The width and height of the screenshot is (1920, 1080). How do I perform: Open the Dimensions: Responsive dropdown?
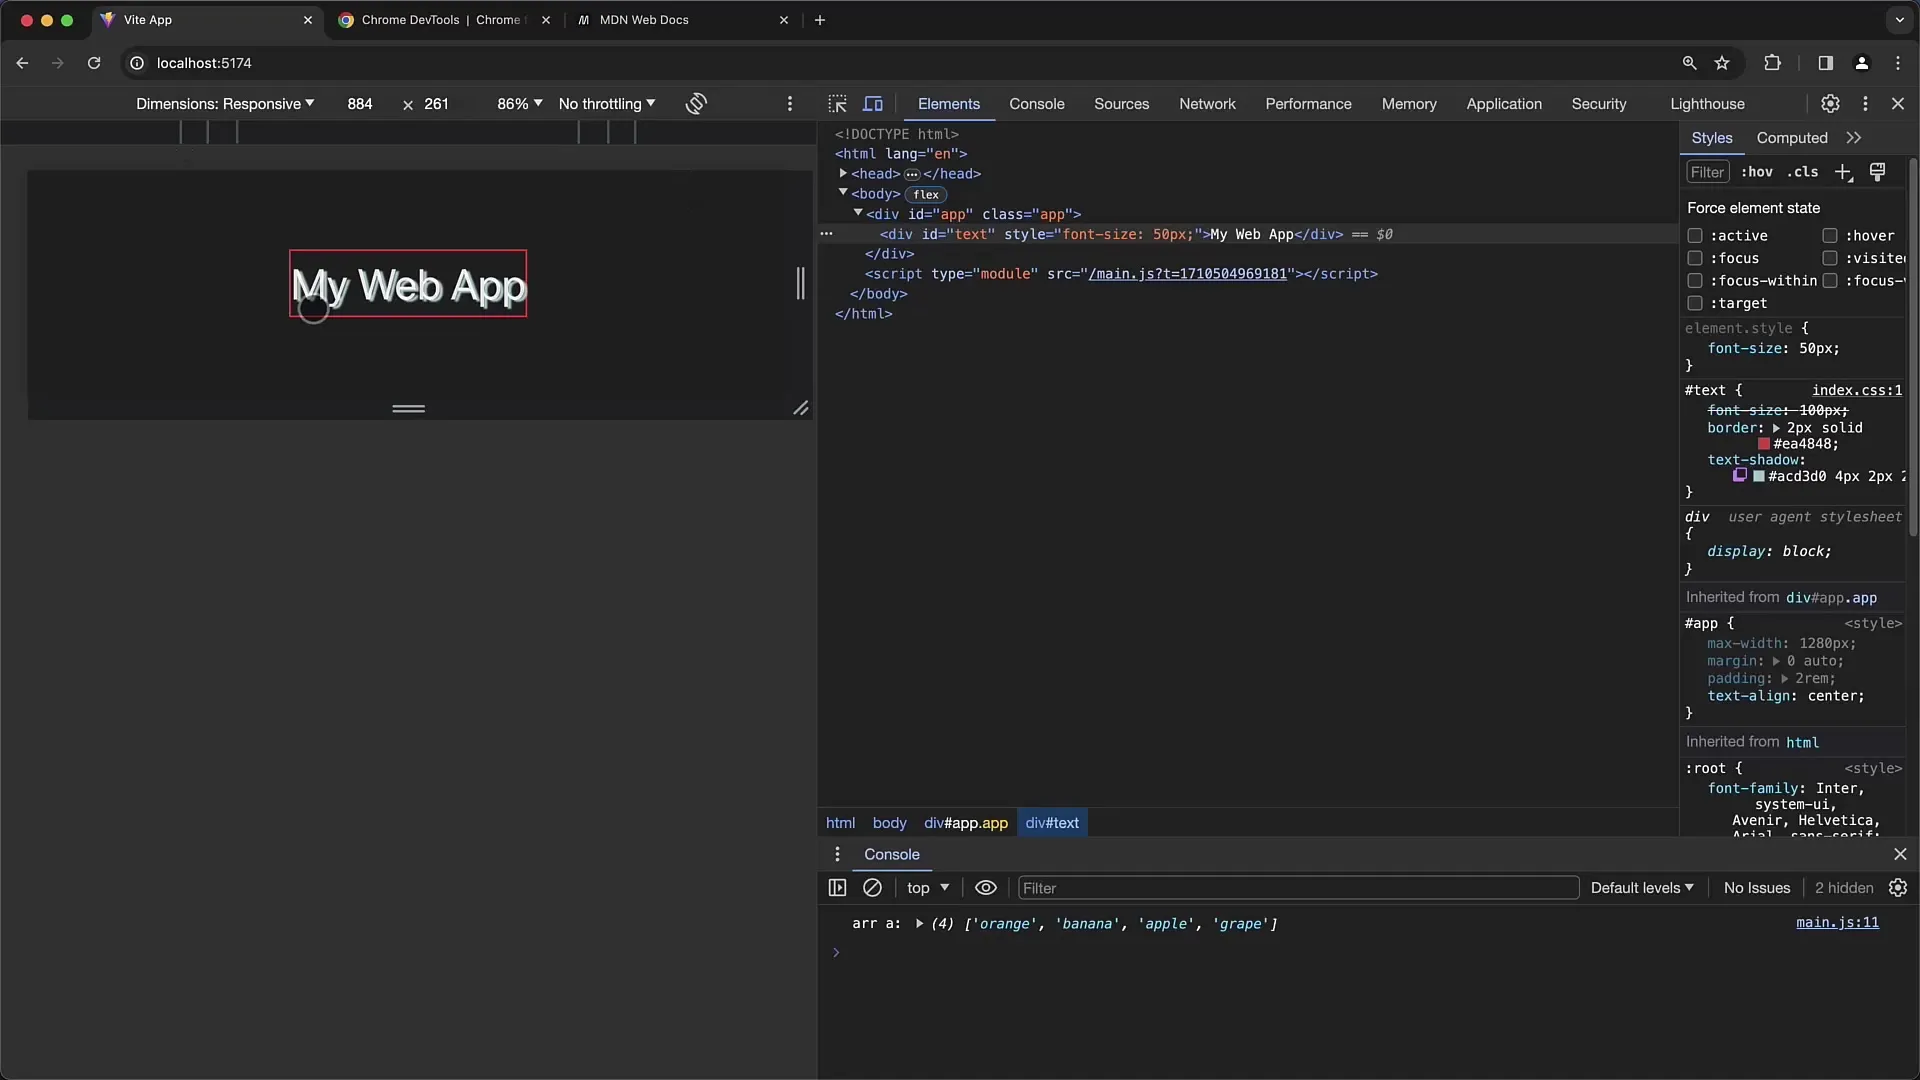[225, 104]
